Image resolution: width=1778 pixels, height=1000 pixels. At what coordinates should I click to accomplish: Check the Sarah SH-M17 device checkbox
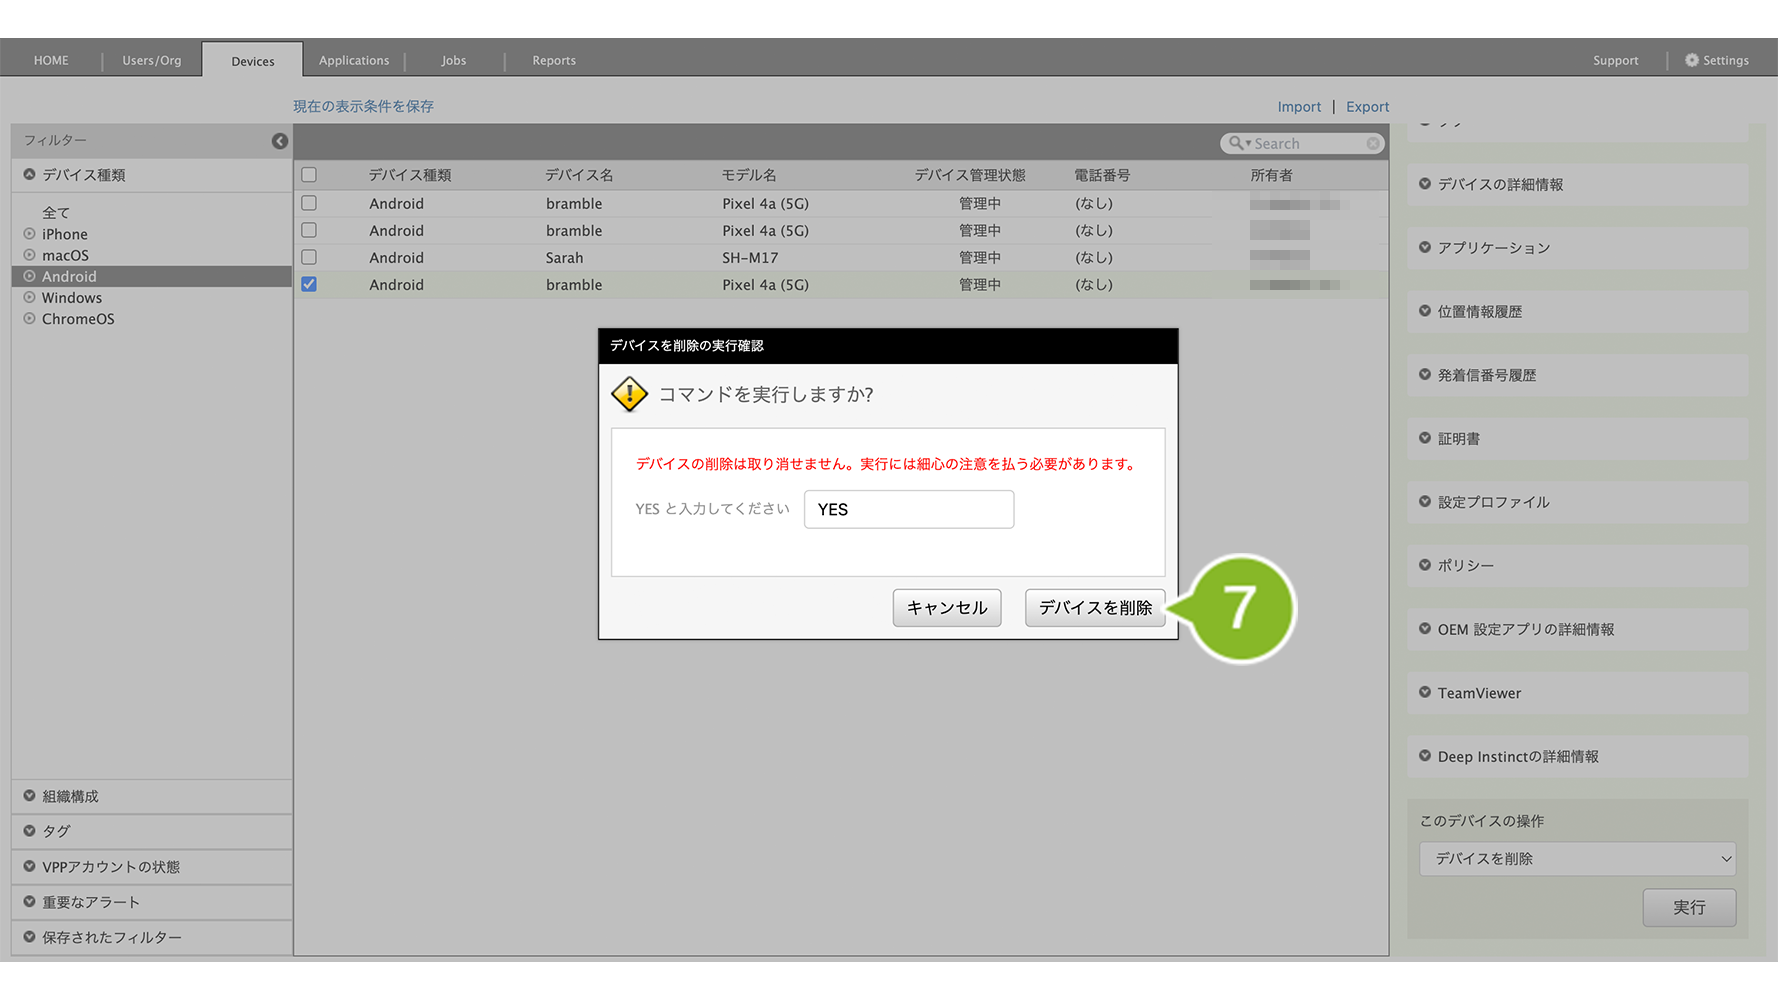click(x=309, y=257)
